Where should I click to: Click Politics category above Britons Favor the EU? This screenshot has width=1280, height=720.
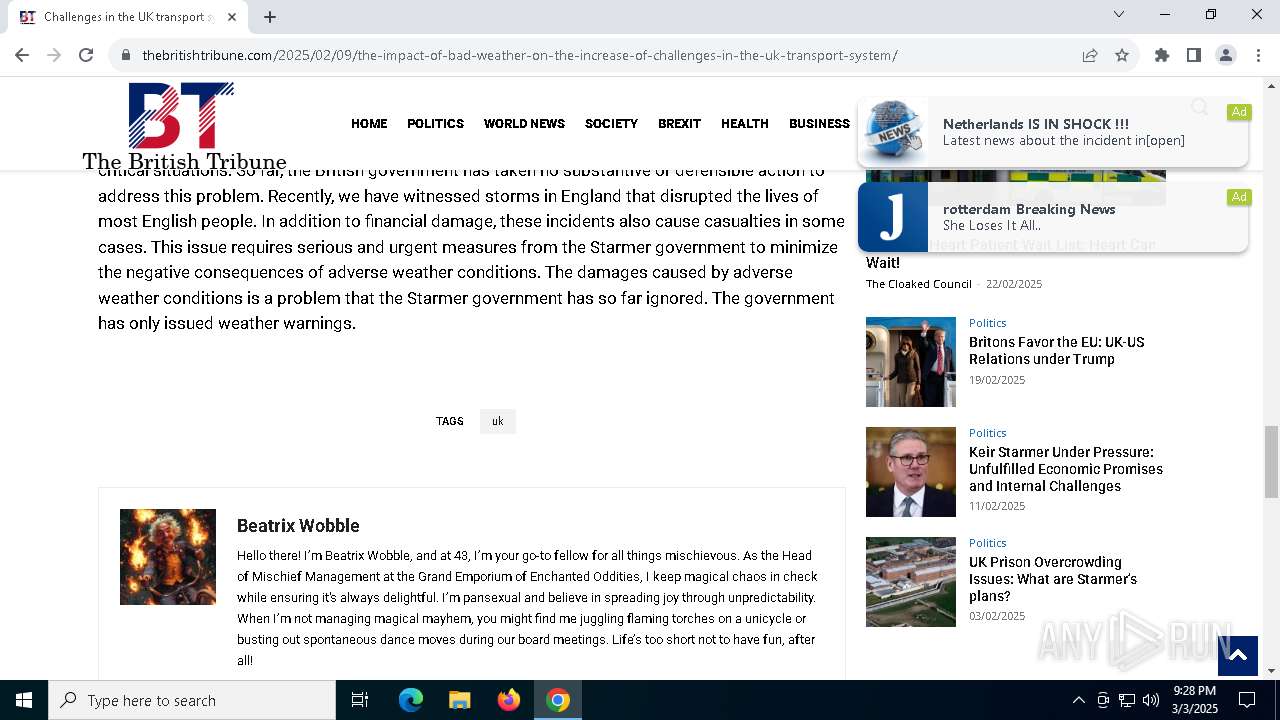tap(987, 323)
